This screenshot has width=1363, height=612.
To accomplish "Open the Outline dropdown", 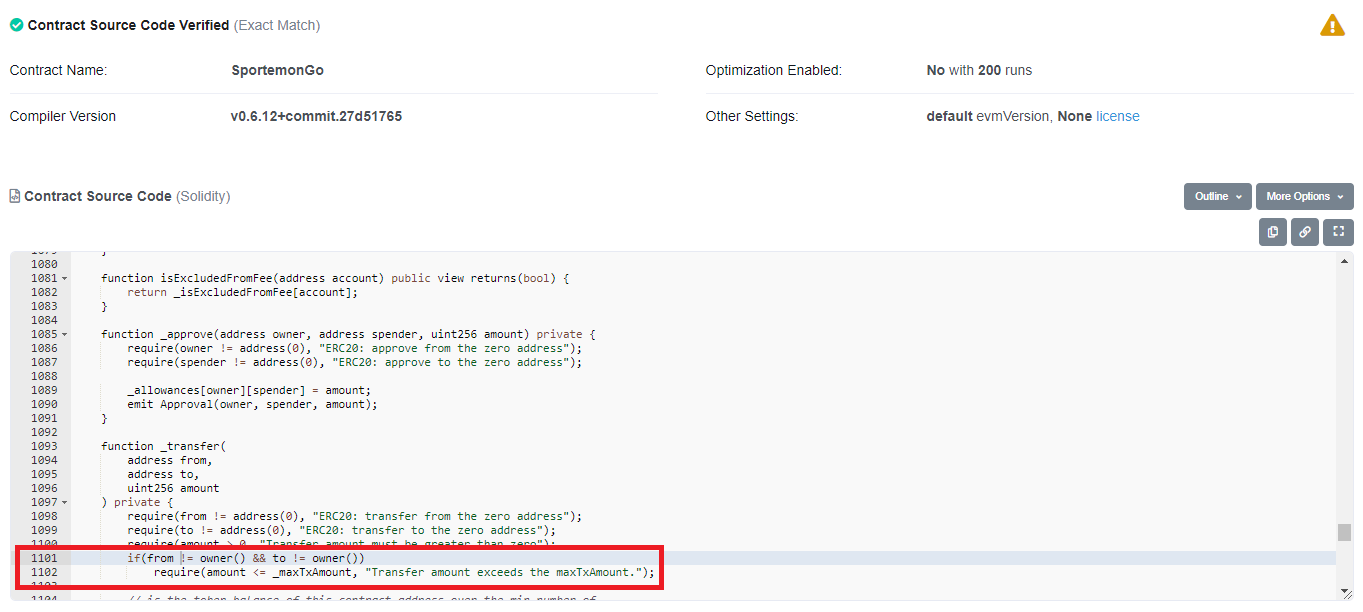I will (x=1217, y=196).
